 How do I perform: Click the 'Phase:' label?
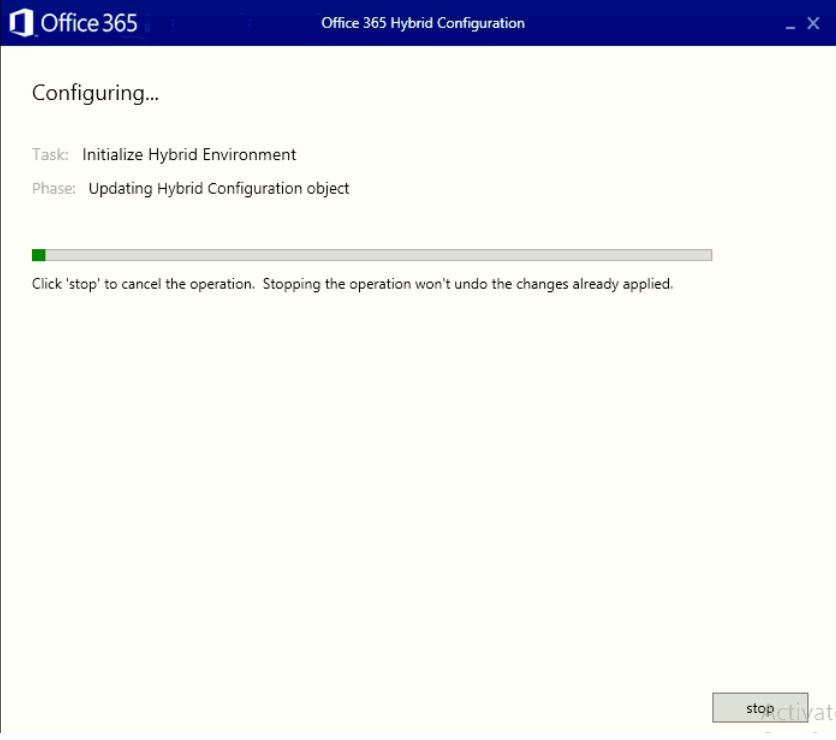coord(54,189)
